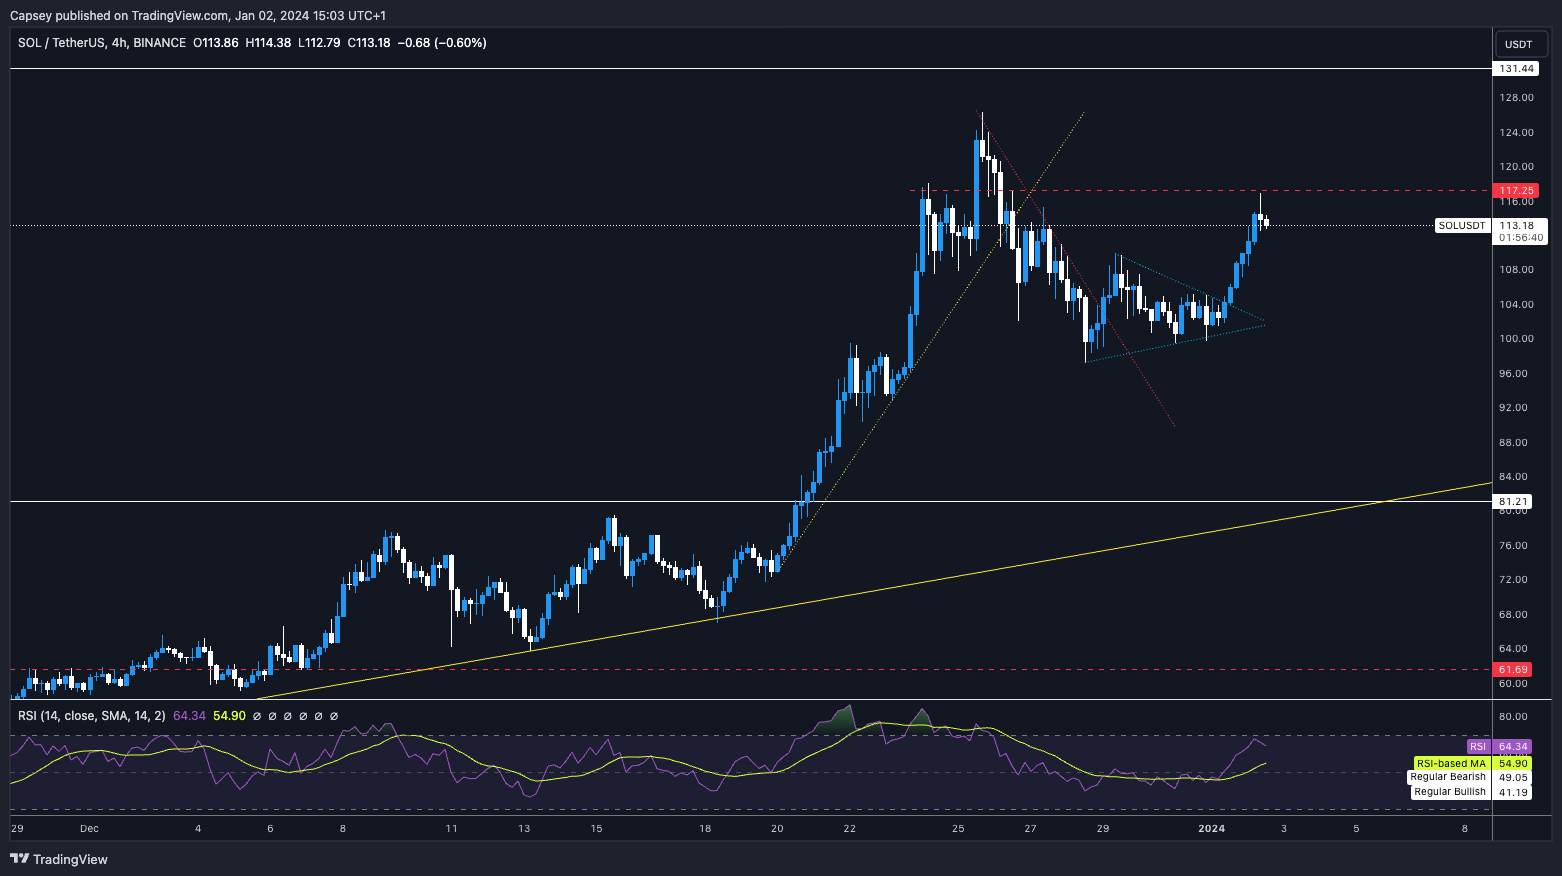Select the SOLUSDT symbol tag on the price line
The width and height of the screenshot is (1562, 876).
coord(1461,226)
